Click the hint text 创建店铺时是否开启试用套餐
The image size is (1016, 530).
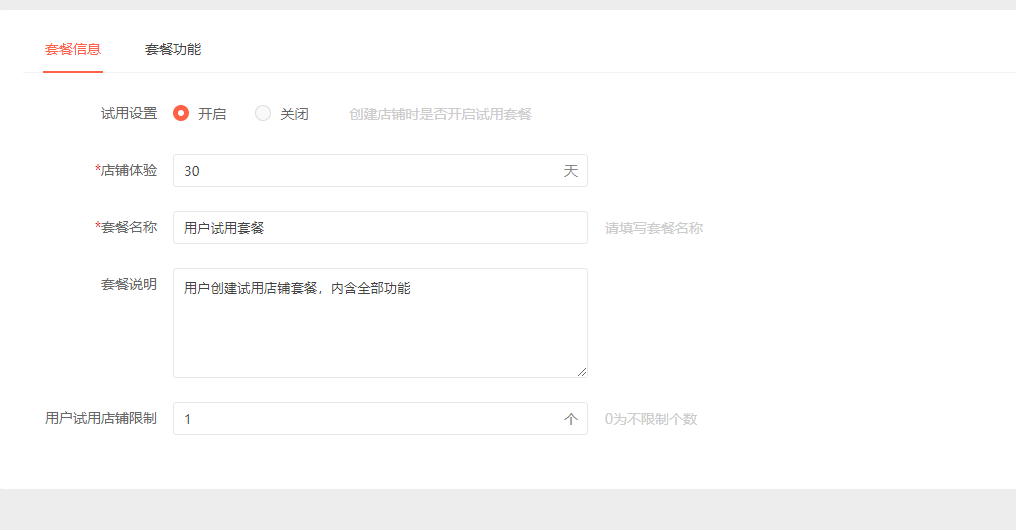pos(441,114)
